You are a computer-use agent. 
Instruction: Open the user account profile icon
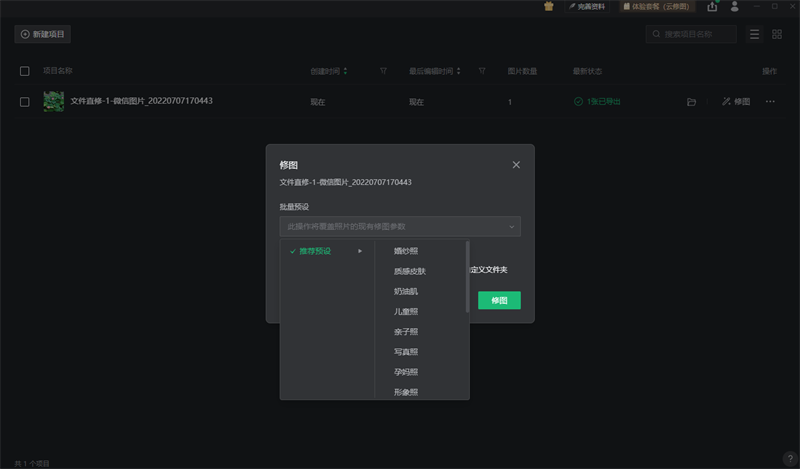pos(735,6)
